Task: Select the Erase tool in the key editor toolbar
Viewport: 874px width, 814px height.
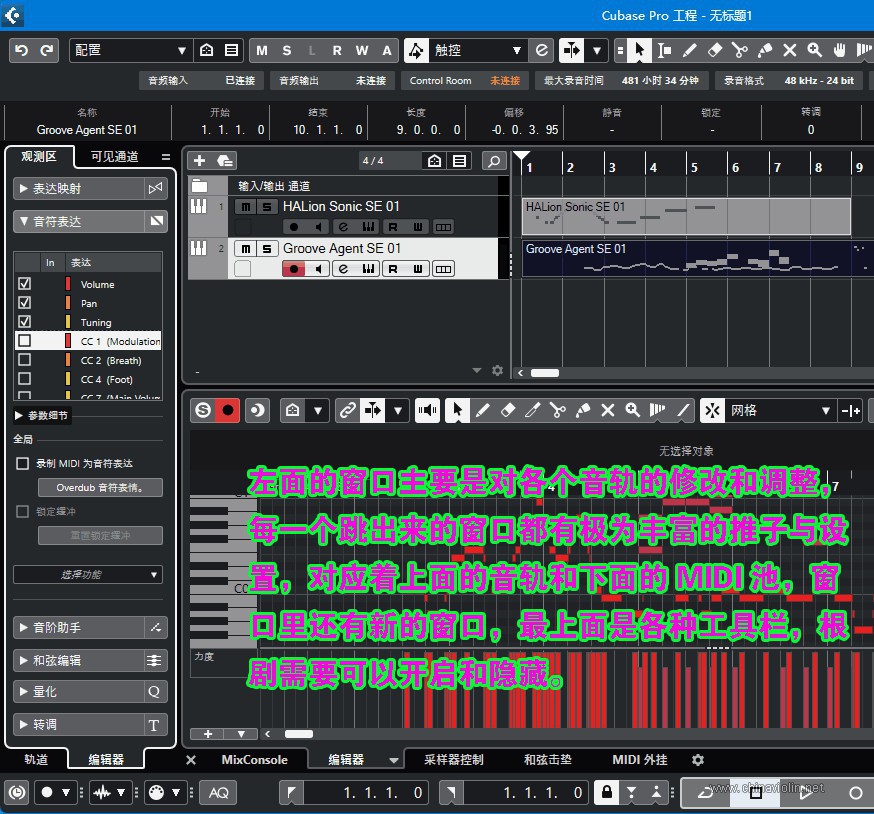Action: click(508, 410)
